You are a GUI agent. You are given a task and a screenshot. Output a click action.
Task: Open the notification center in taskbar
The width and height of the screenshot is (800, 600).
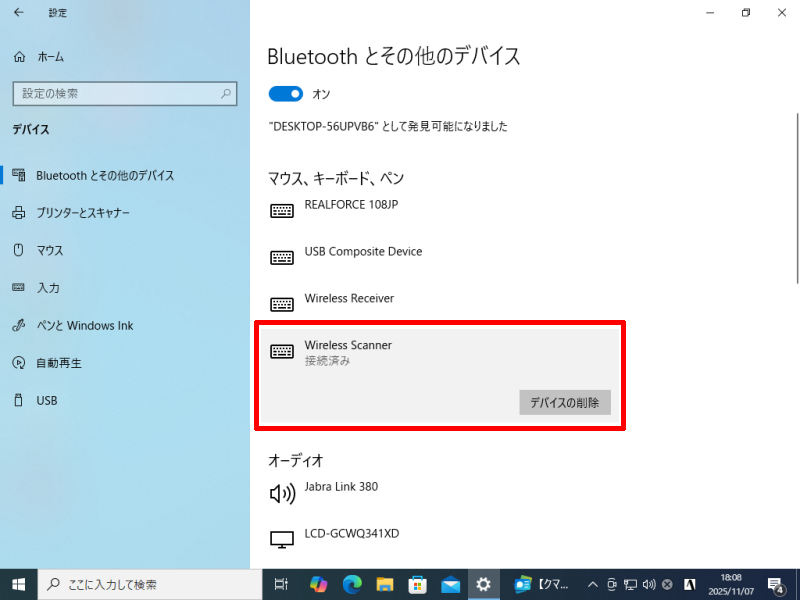pyautogui.click(x=775, y=584)
